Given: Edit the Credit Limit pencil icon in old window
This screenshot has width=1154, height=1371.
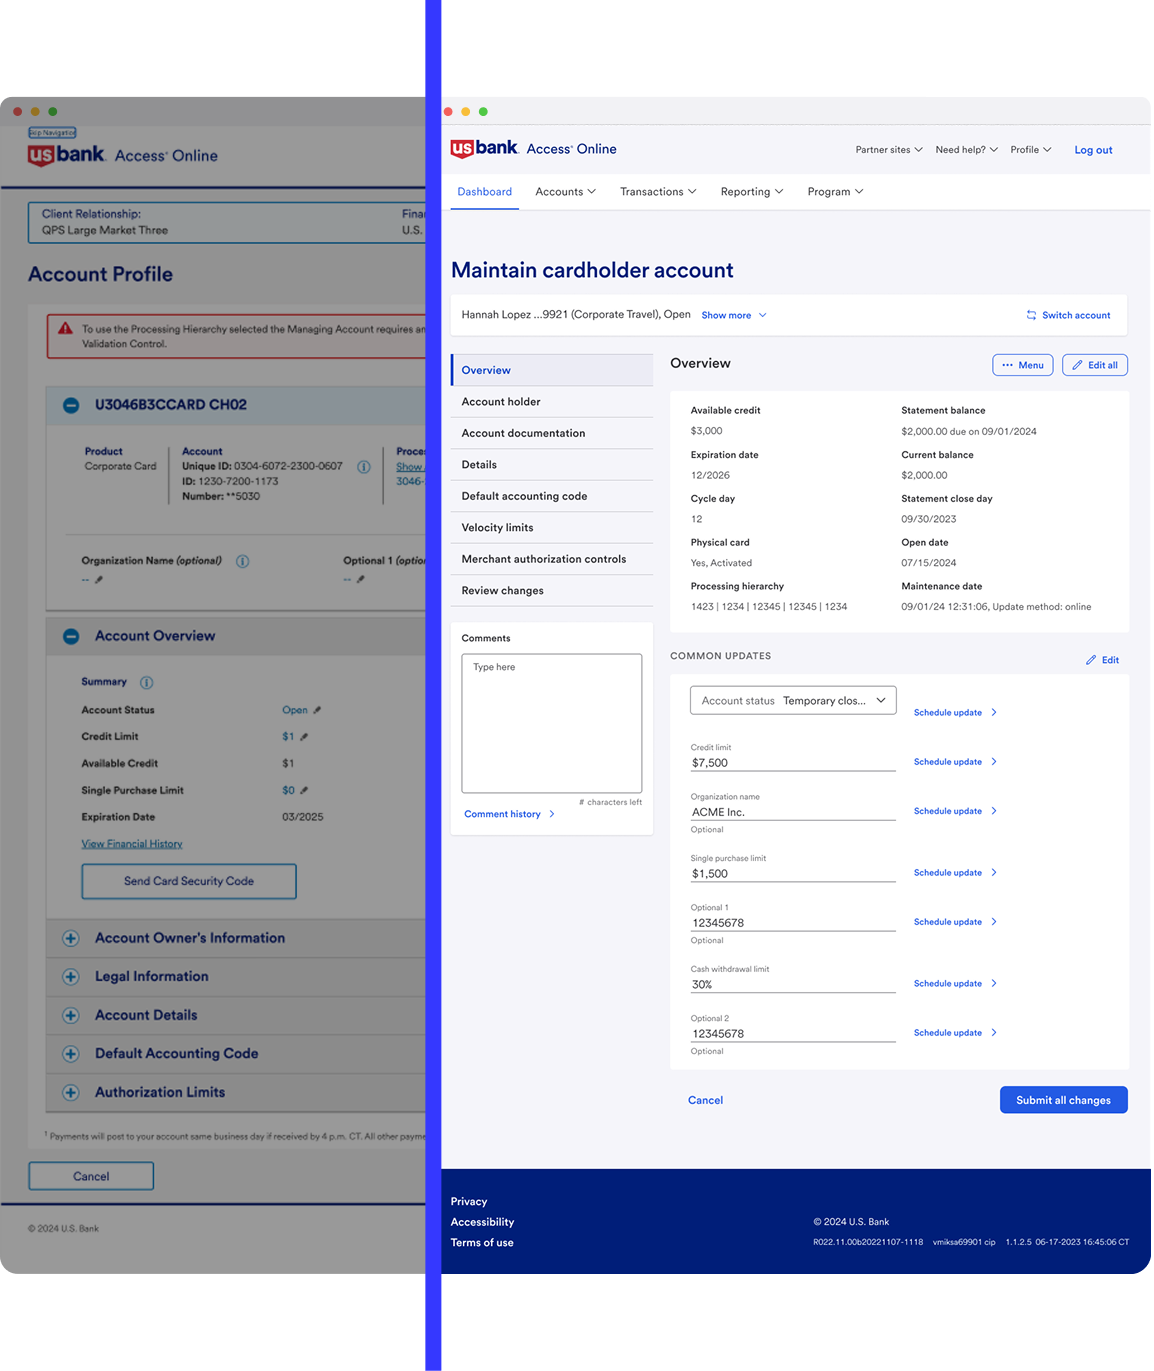Looking at the screenshot, I should tap(304, 737).
